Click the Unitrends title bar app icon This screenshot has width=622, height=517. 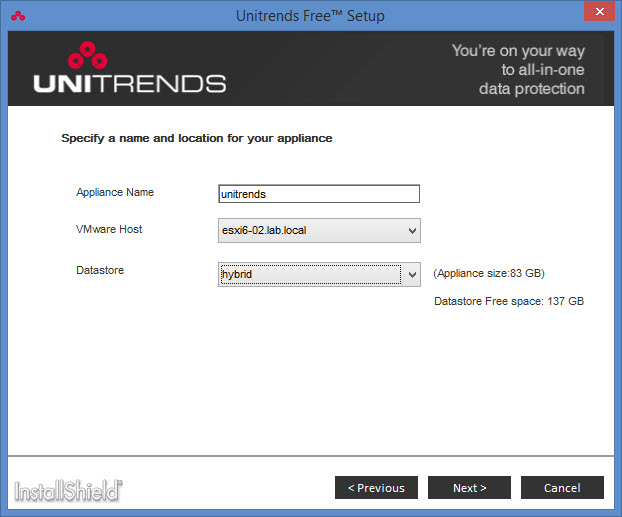point(18,16)
